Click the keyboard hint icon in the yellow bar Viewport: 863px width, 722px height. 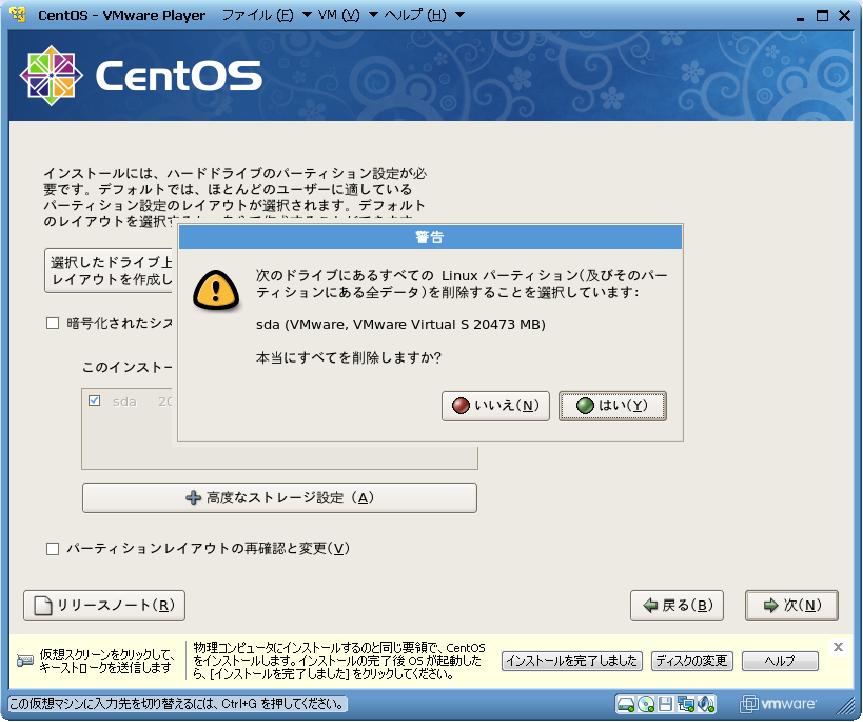[25, 661]
